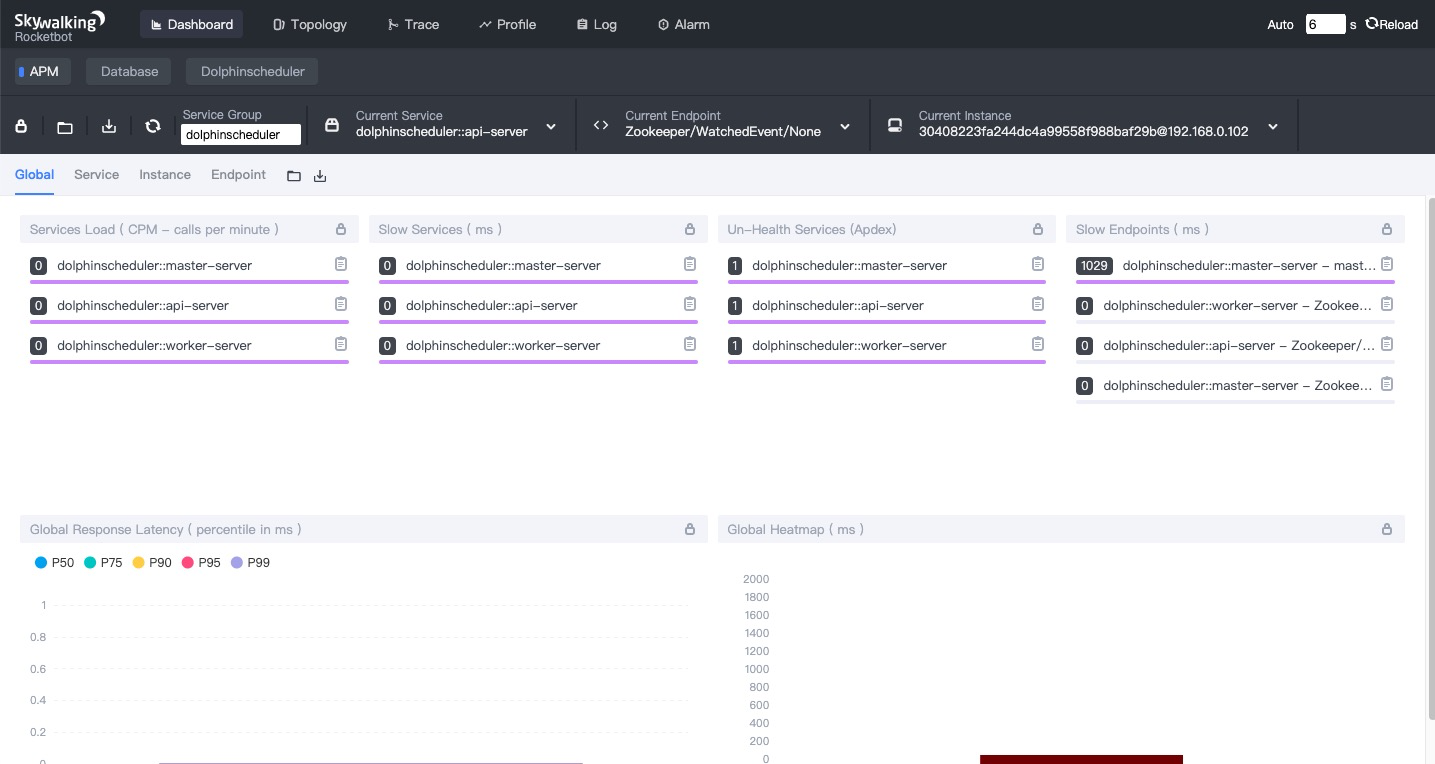Toggle lock on Slow Services panel
The height and width of the screenshot is (764, 1435).
(x=690, y=229)
